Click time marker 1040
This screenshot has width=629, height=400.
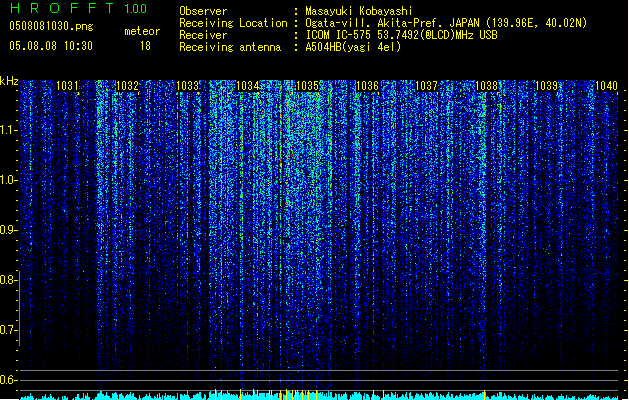(606, 86)
